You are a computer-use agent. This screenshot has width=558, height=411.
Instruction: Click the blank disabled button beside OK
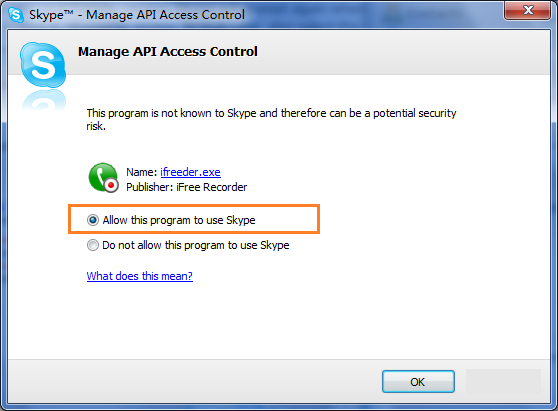point(503,381)
